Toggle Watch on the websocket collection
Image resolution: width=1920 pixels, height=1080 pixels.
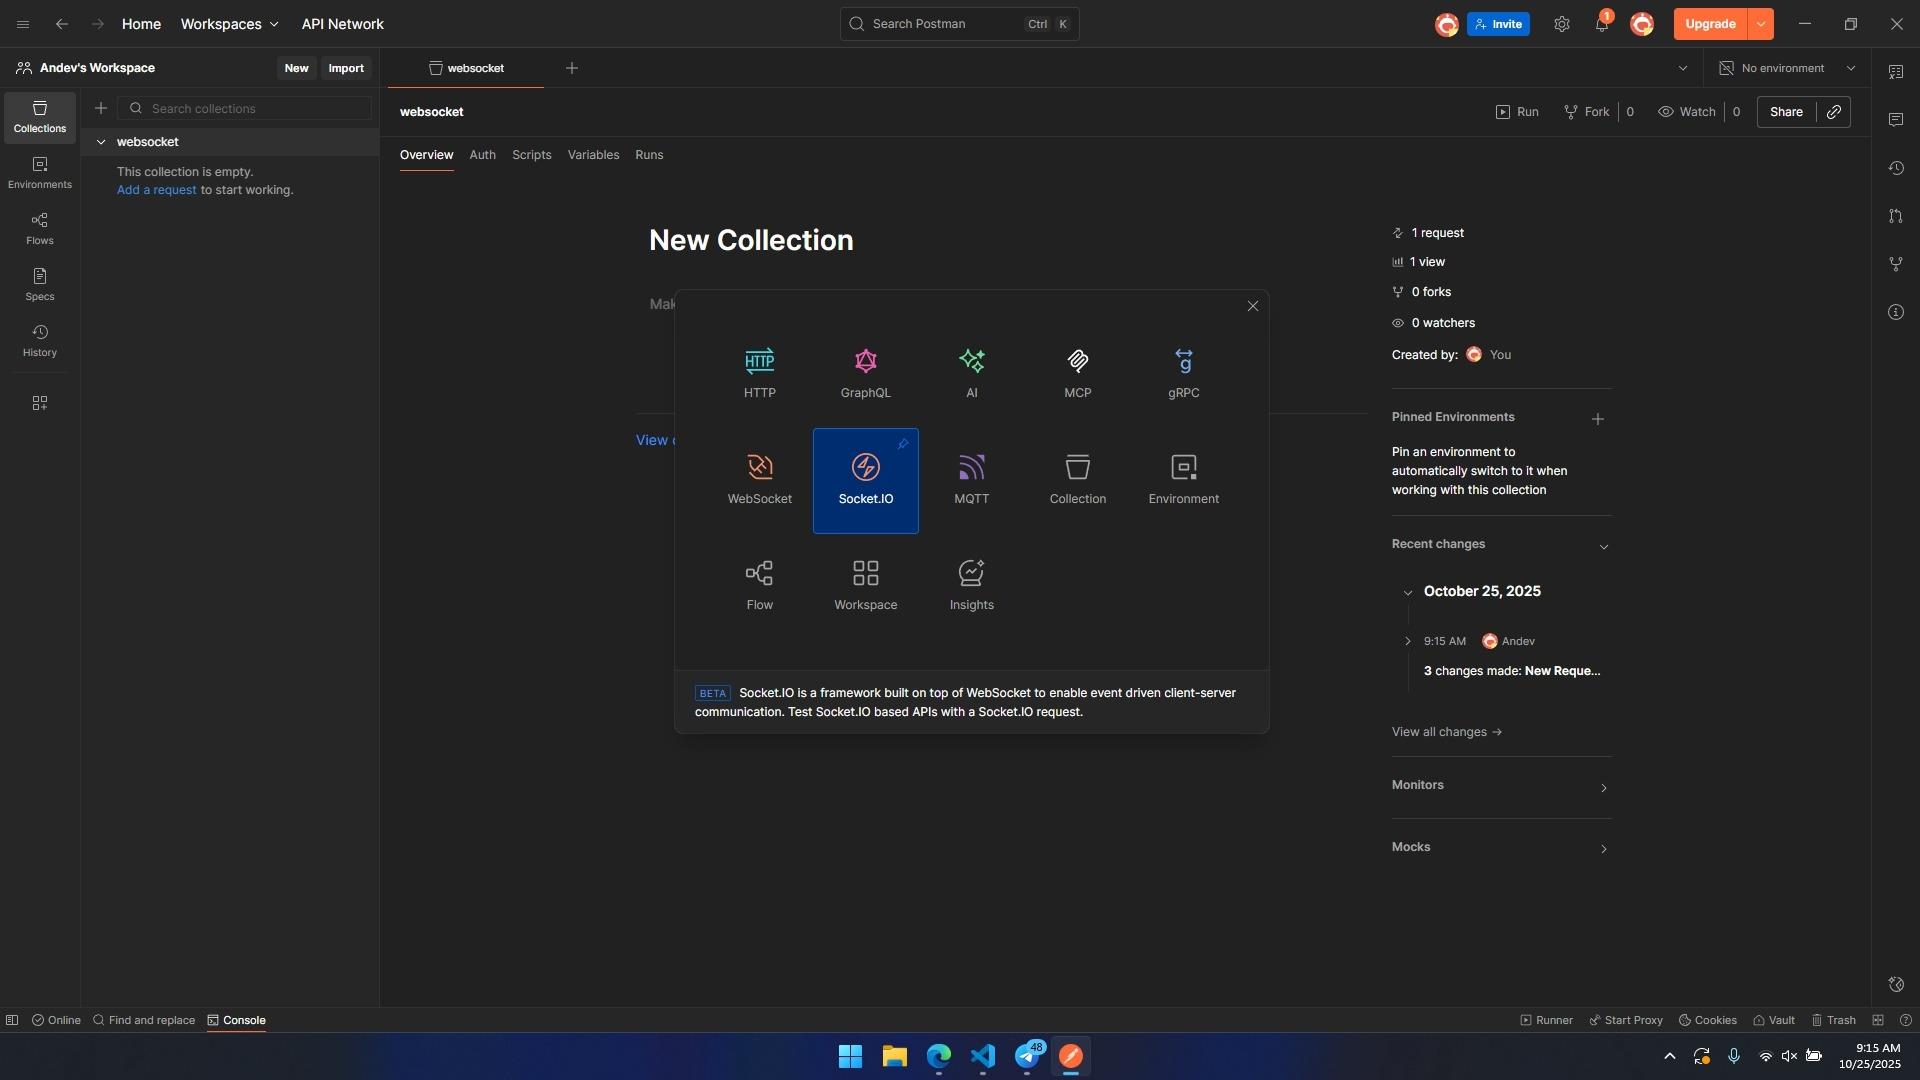pos(1687,112)
